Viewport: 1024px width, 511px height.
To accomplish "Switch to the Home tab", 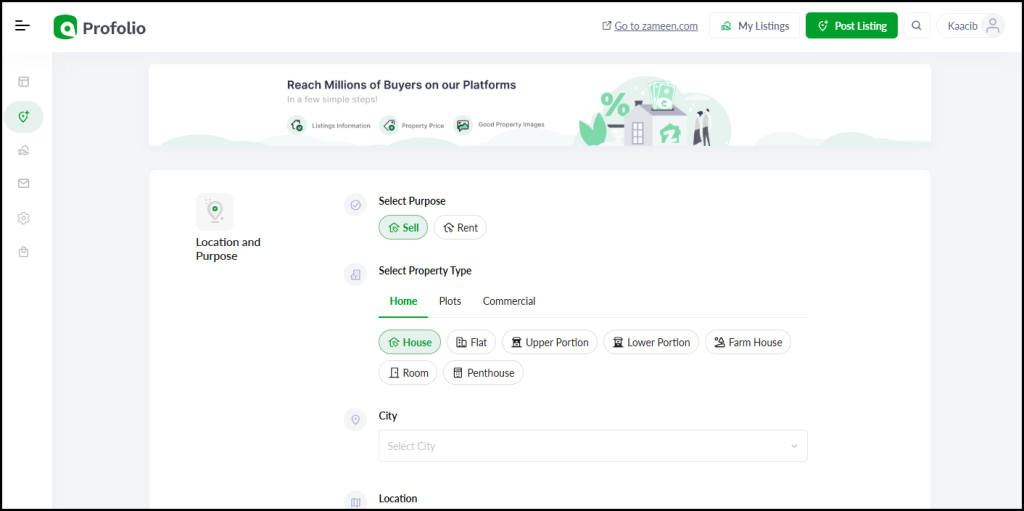I will click(404, 301).
